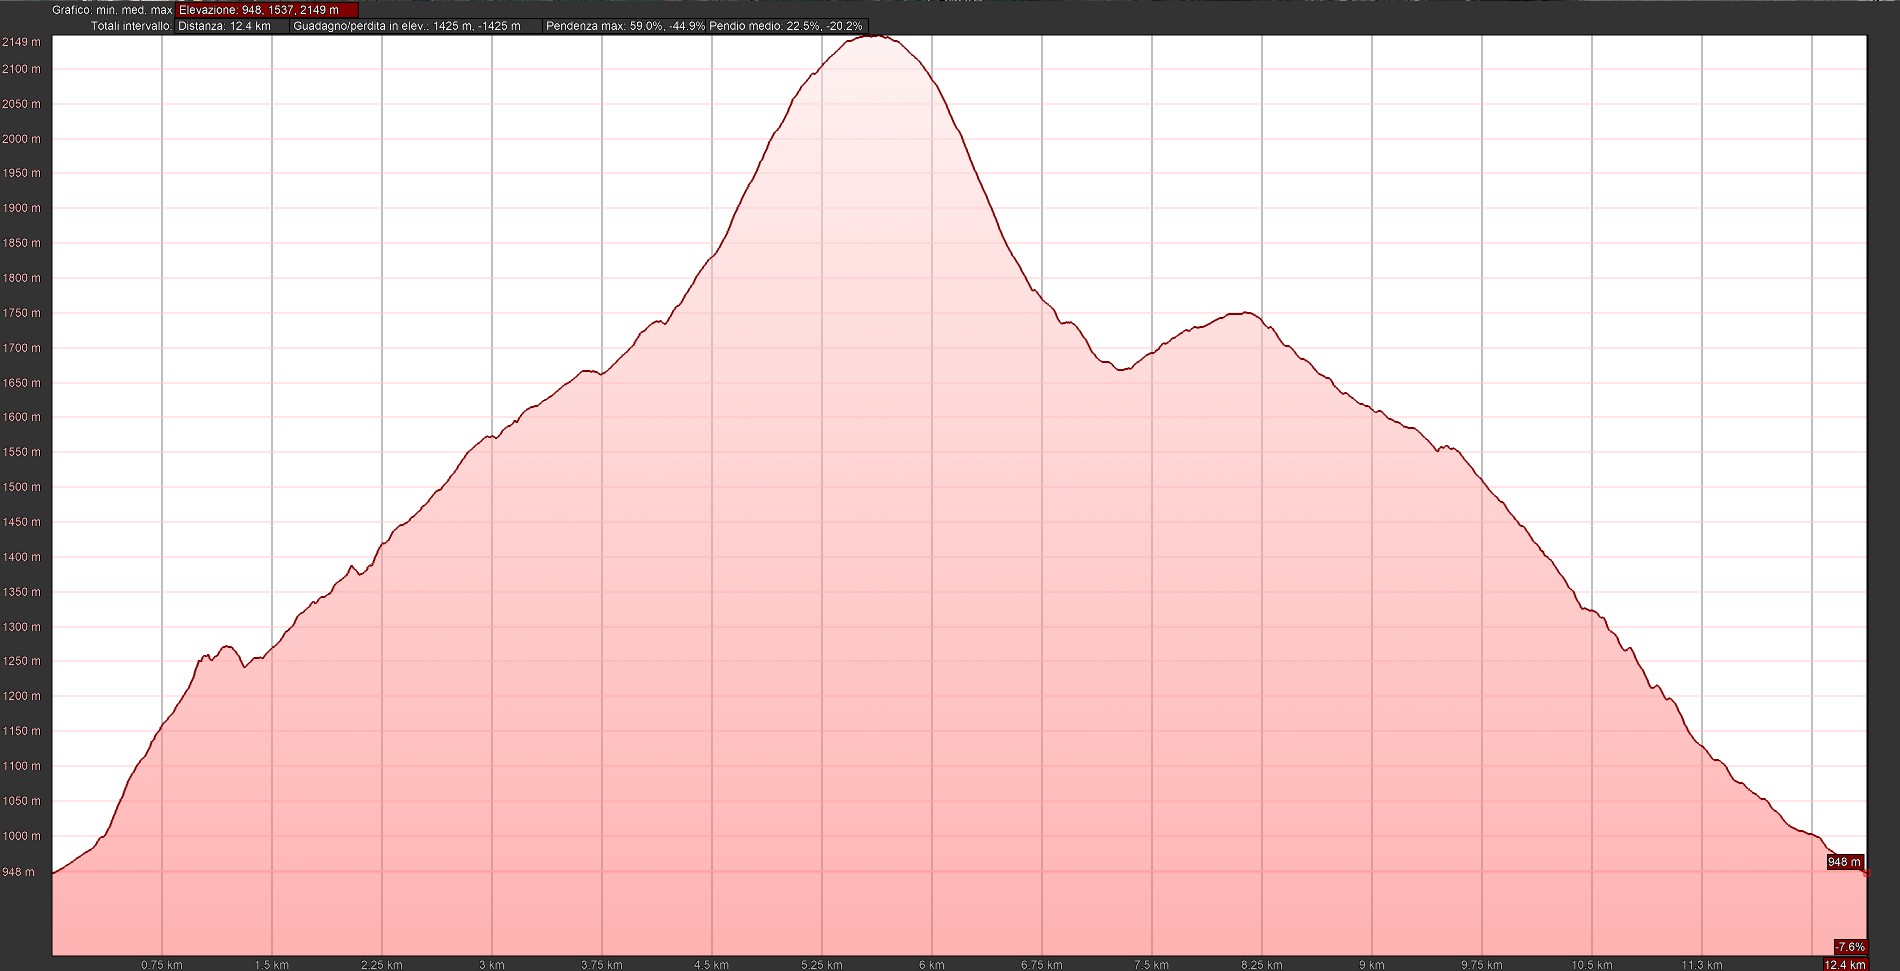Viewport: 1900px width, 971px height.
Task: Click the Totali intervallo label
Action: point(131,26)
